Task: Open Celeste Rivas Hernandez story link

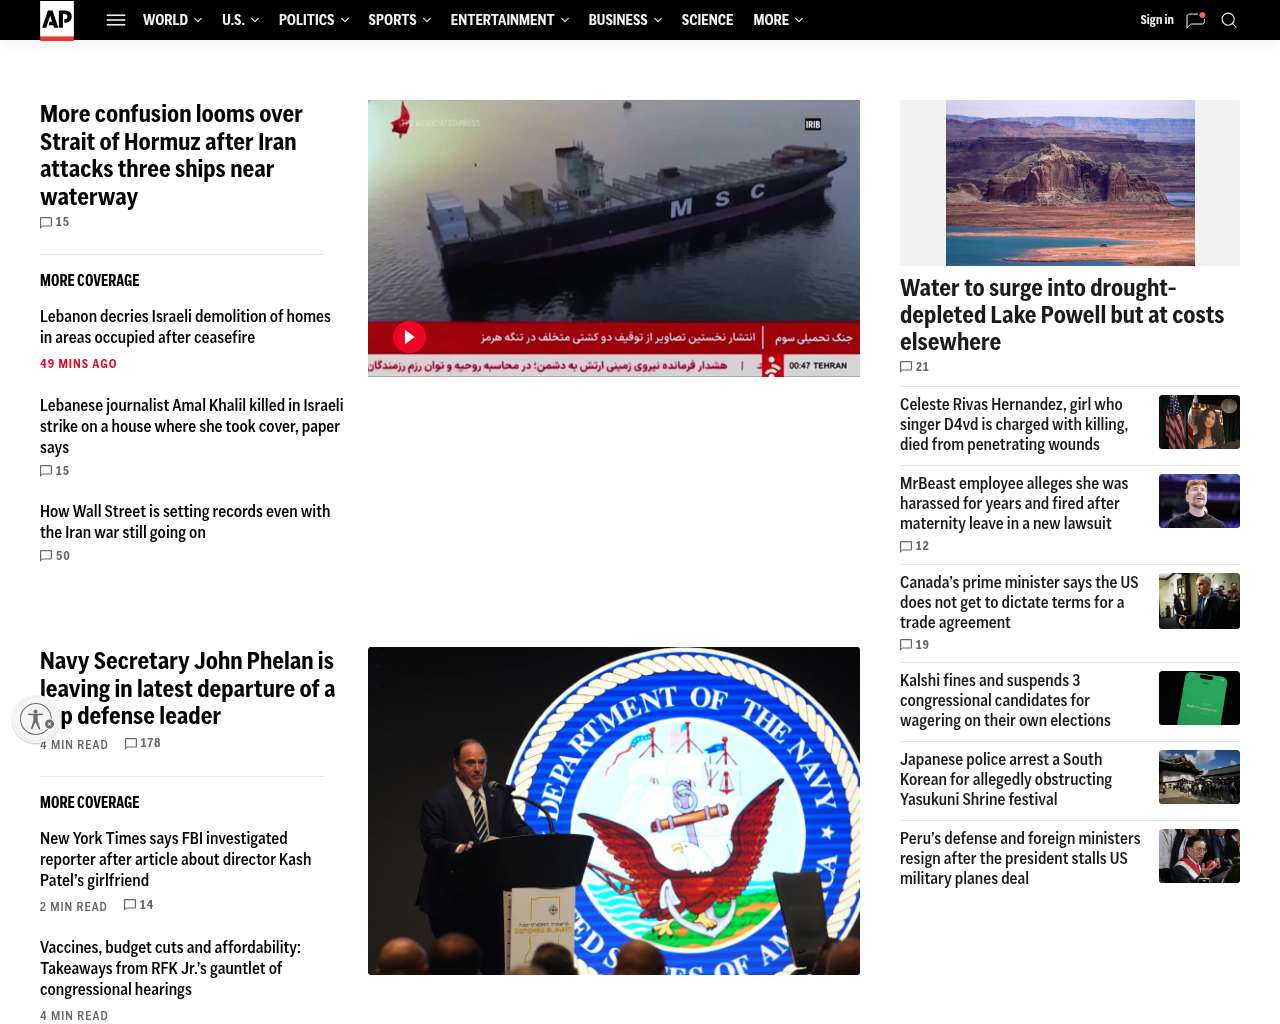Action: (1014, 424)
